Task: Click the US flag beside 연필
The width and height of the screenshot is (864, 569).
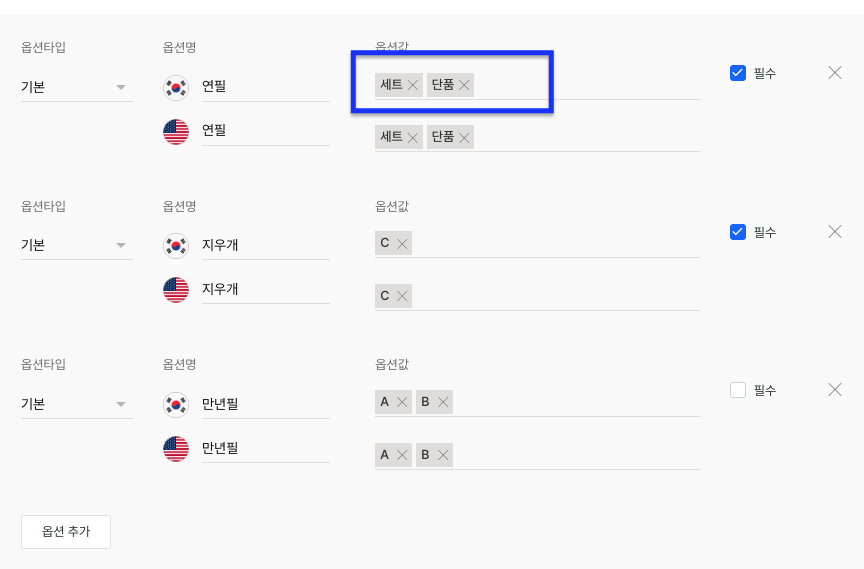Action: (176, 131)
